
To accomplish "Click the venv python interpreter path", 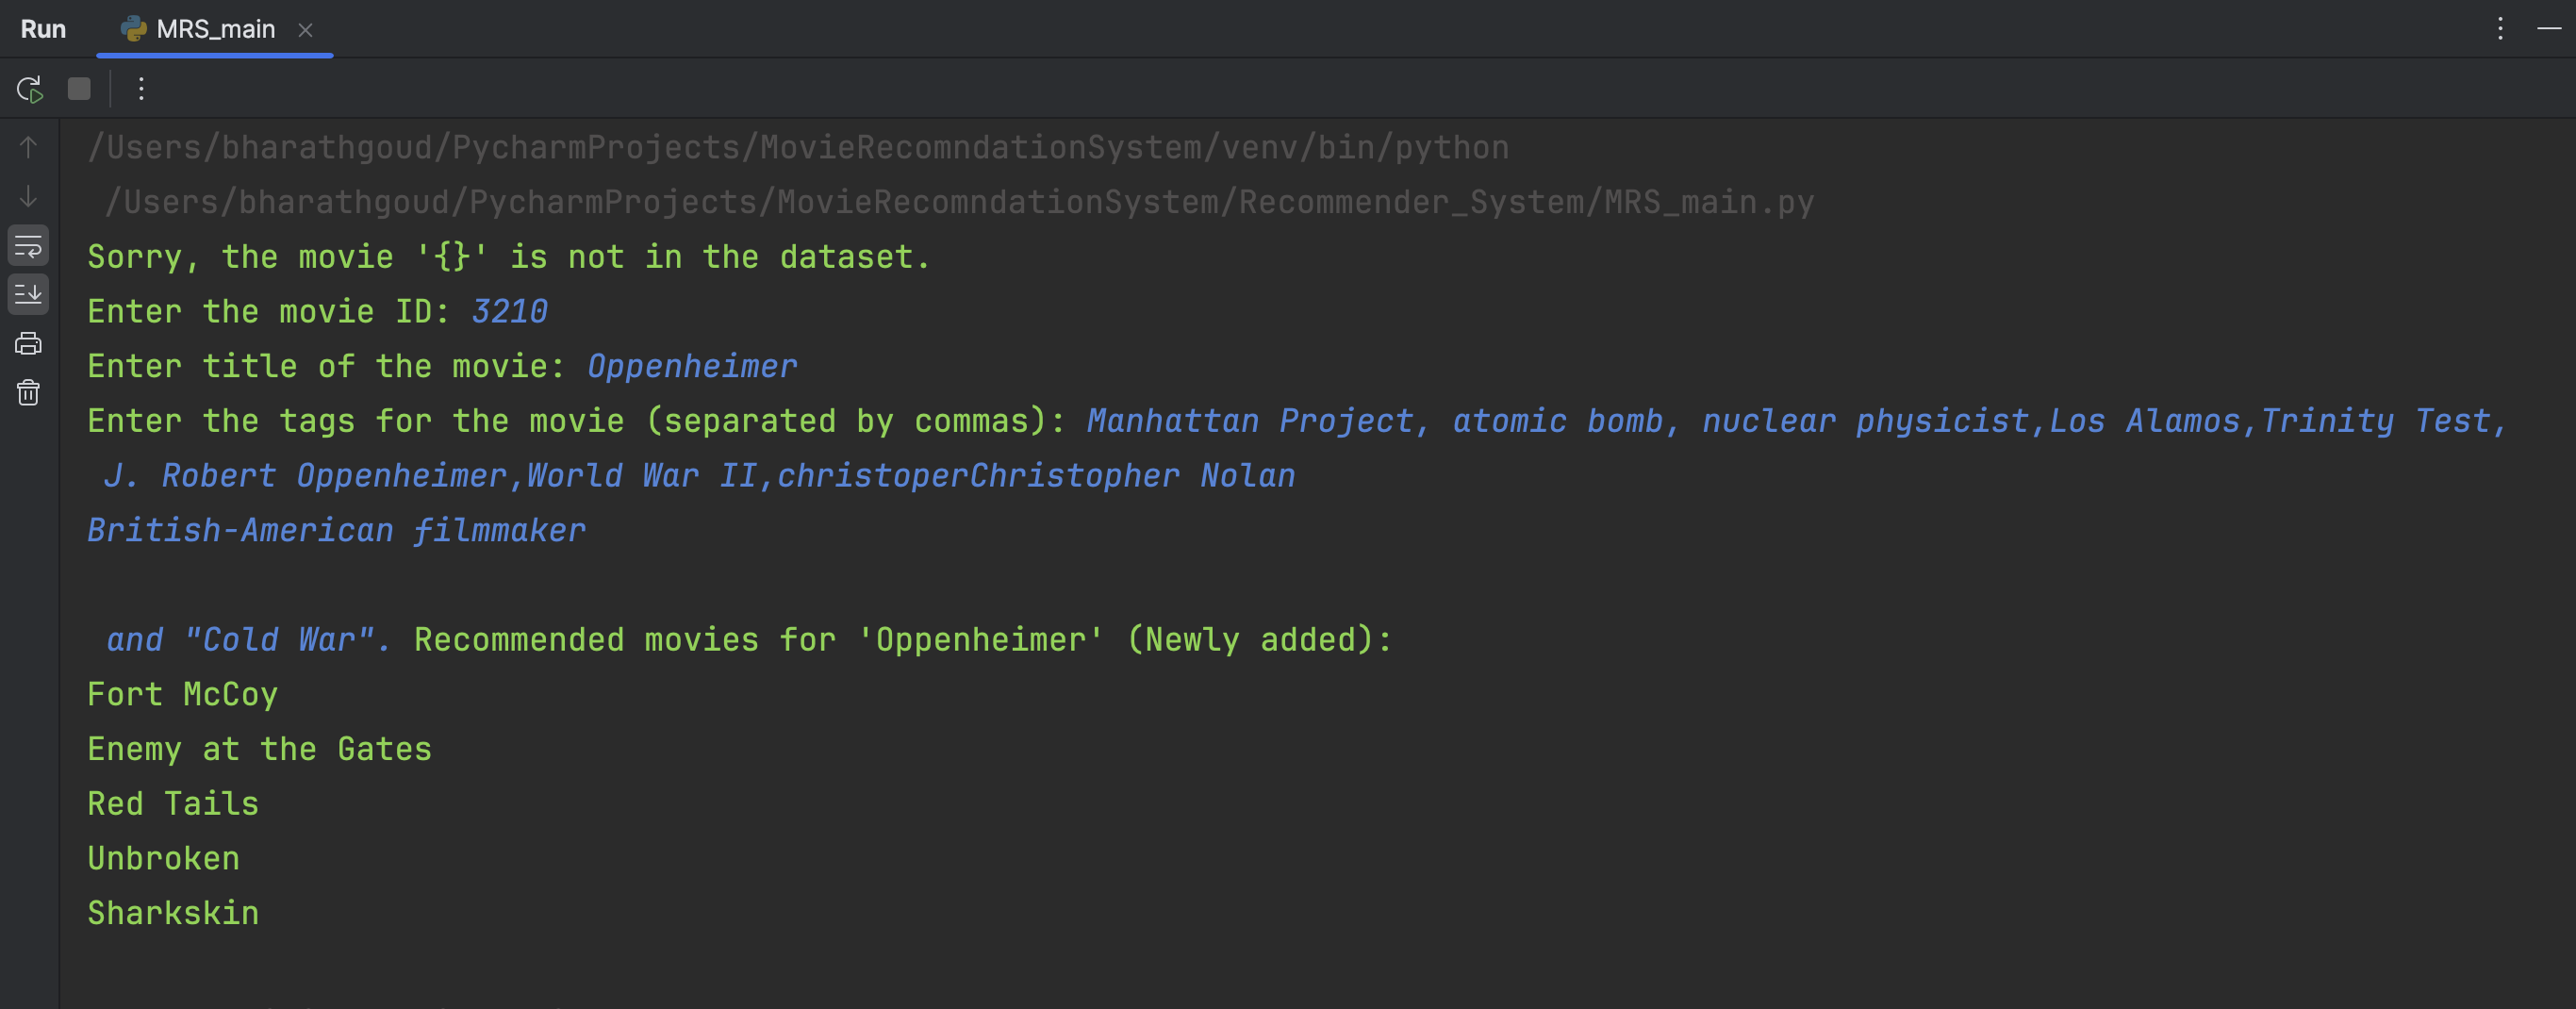I will pyautogui.click(x=798, y=148).
